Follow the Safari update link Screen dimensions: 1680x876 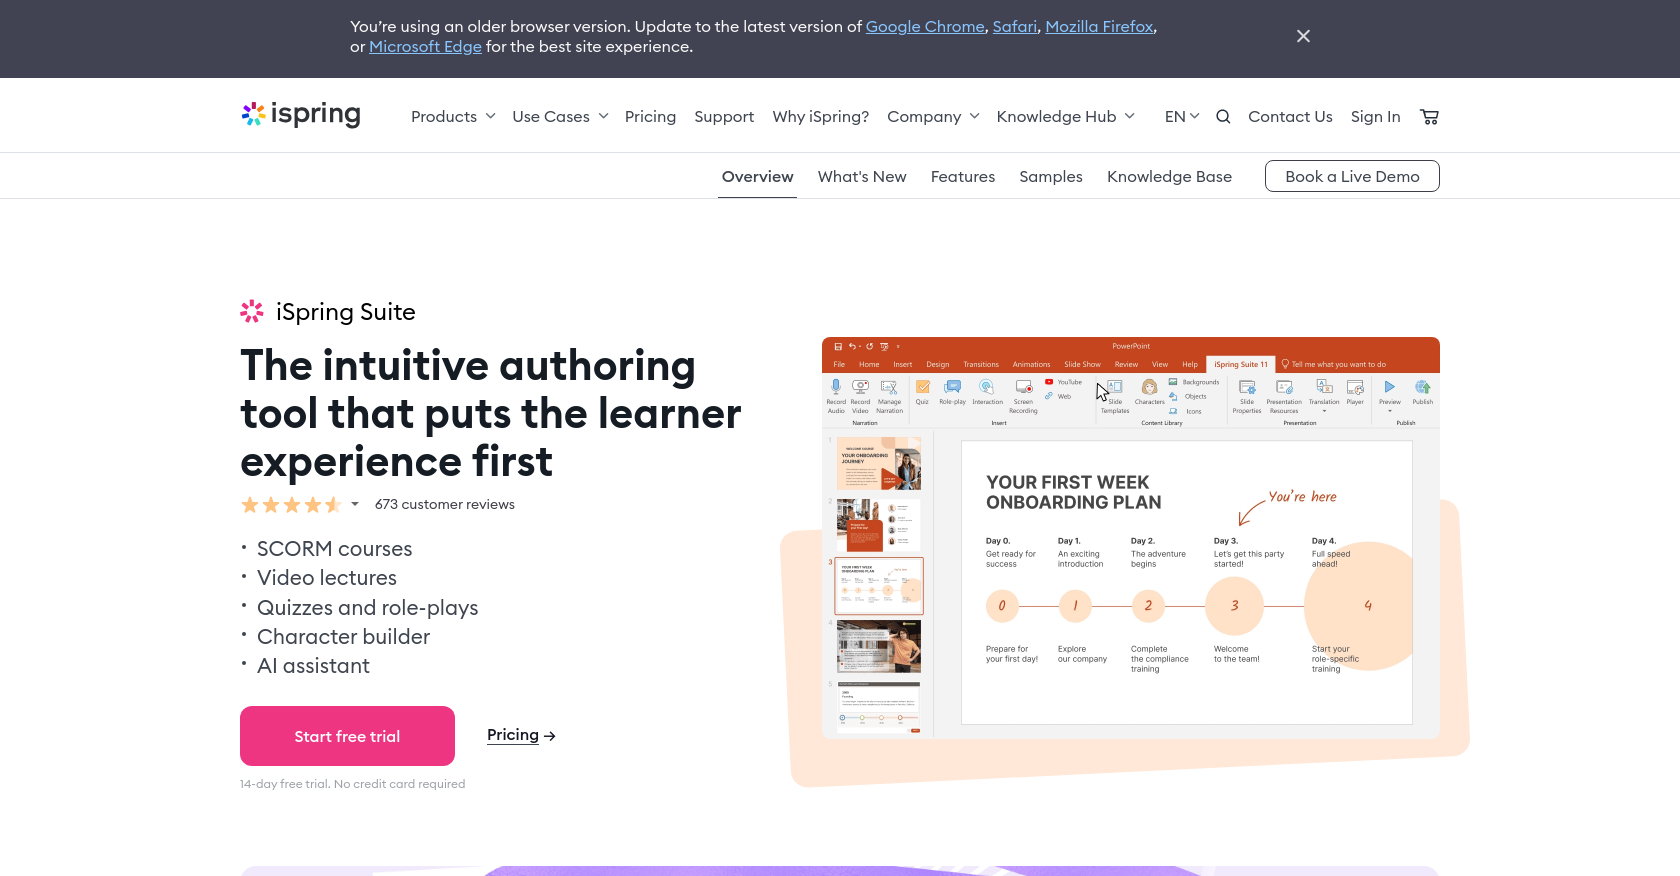tap(1015, 27)
